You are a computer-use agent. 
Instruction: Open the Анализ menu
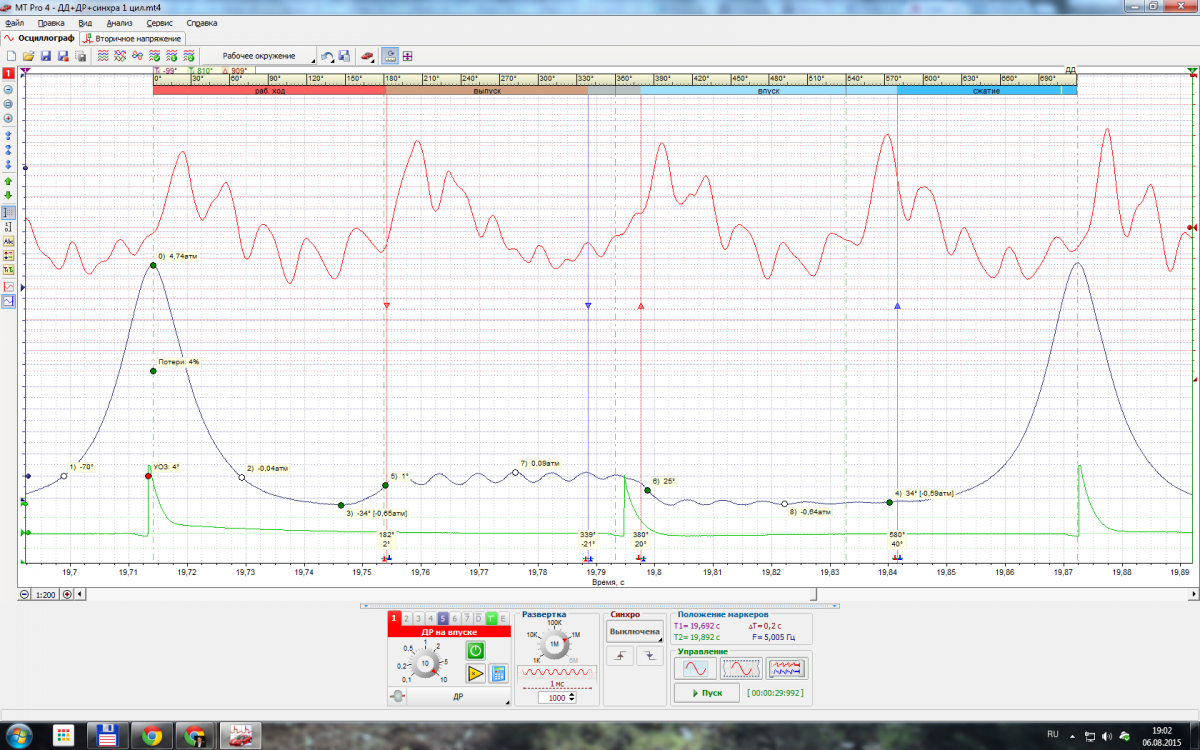[119, 22]
